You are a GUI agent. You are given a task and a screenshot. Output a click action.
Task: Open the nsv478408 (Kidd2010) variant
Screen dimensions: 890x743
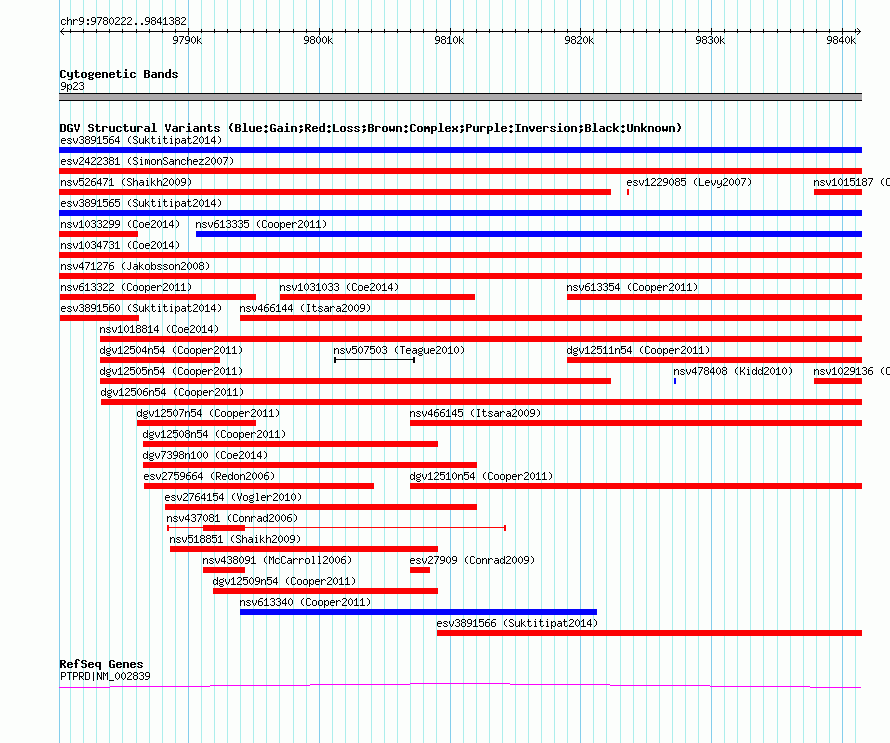coord(733,371)
